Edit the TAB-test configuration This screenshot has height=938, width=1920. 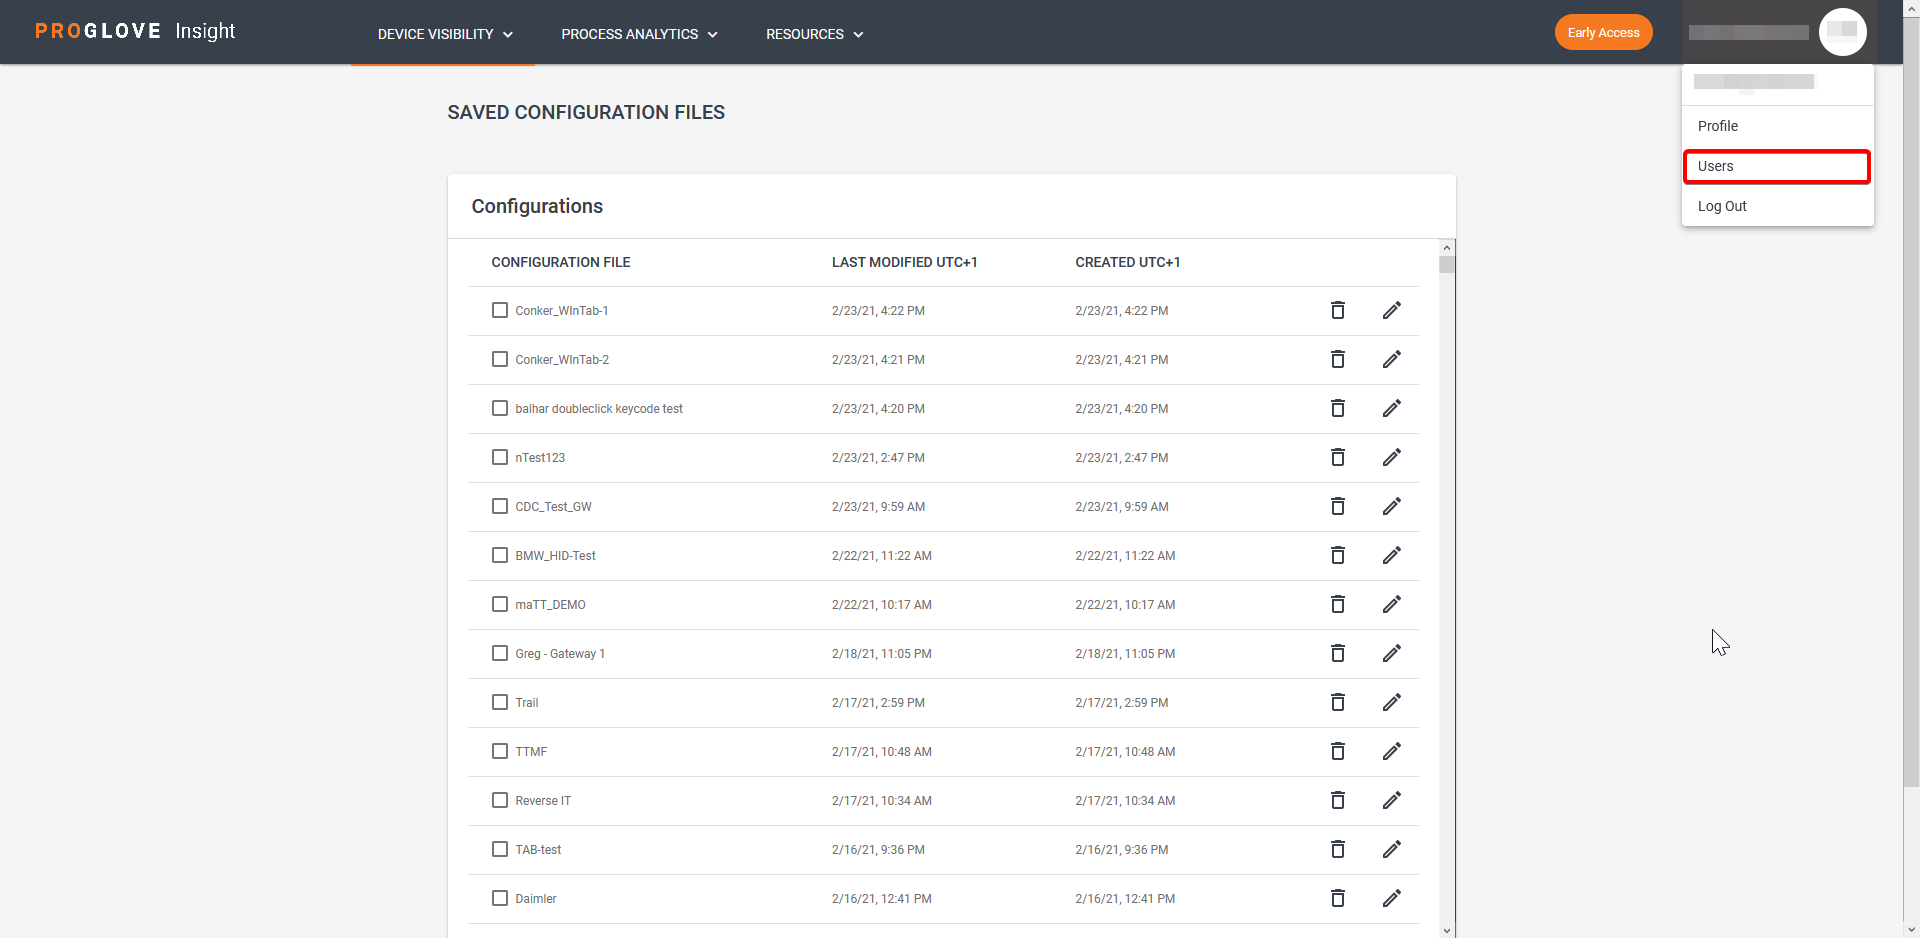point(1391,849)
